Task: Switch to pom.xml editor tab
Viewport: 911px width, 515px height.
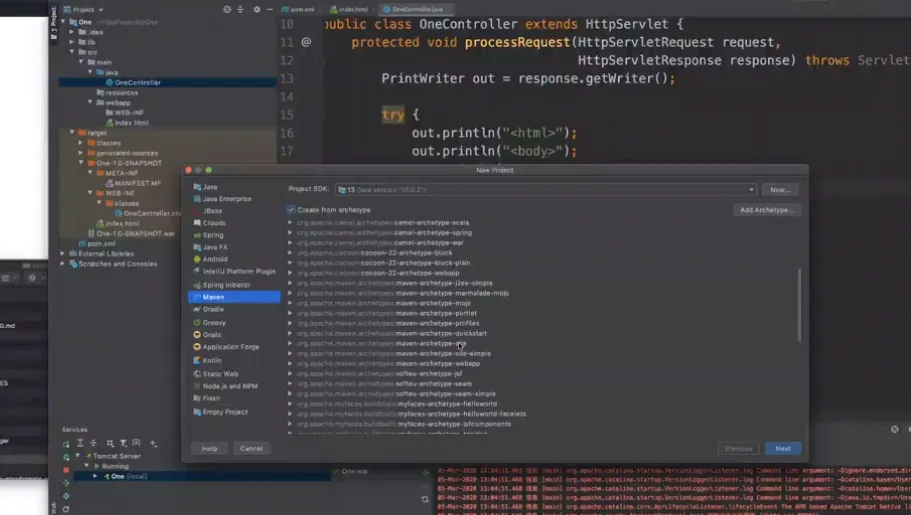Action: [298, 9]
